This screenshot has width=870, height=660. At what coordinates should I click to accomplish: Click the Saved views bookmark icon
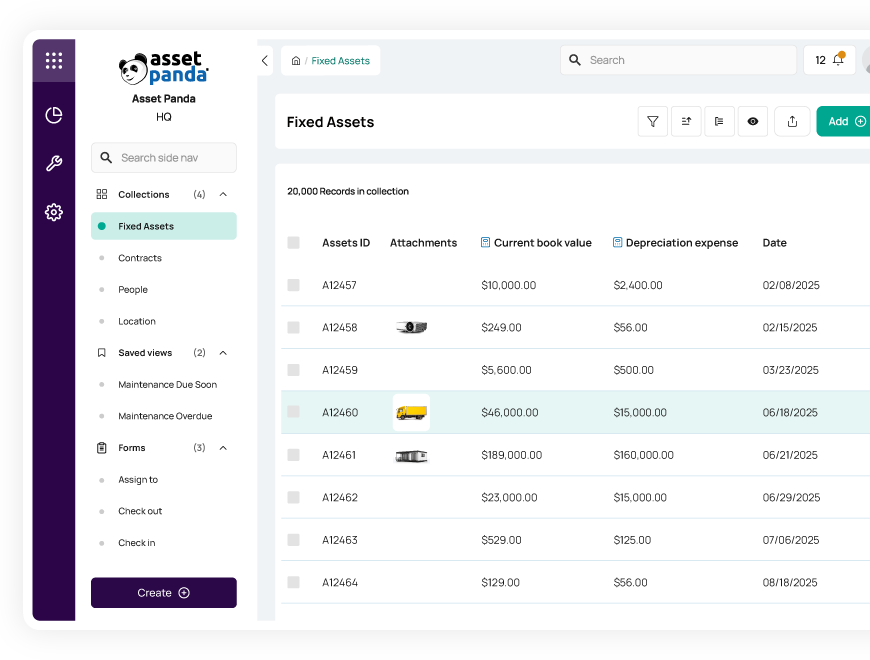[x=102, y=353]
